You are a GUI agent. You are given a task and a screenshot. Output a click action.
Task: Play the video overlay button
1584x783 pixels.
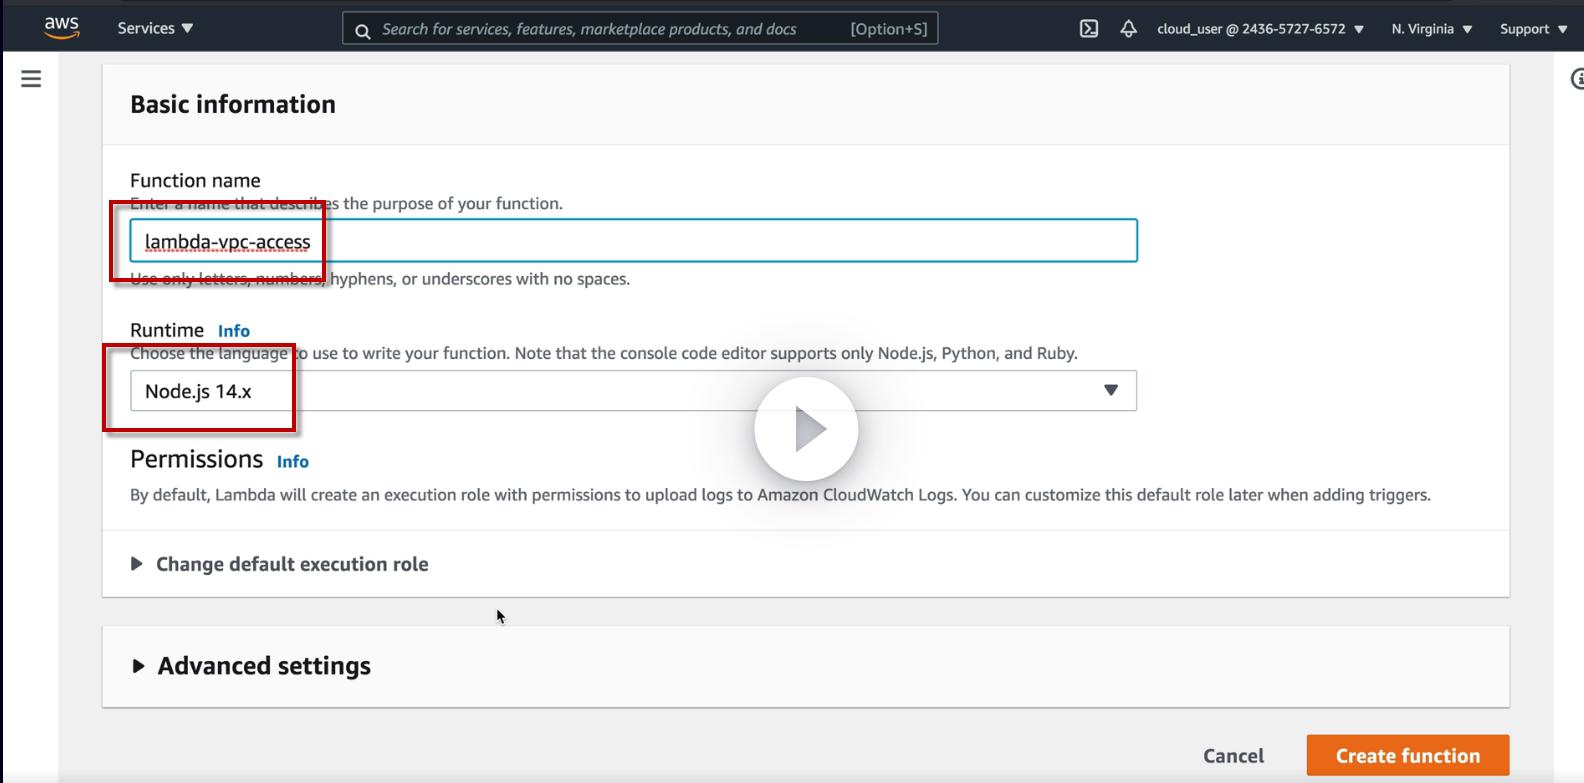[x=806, y=429]
